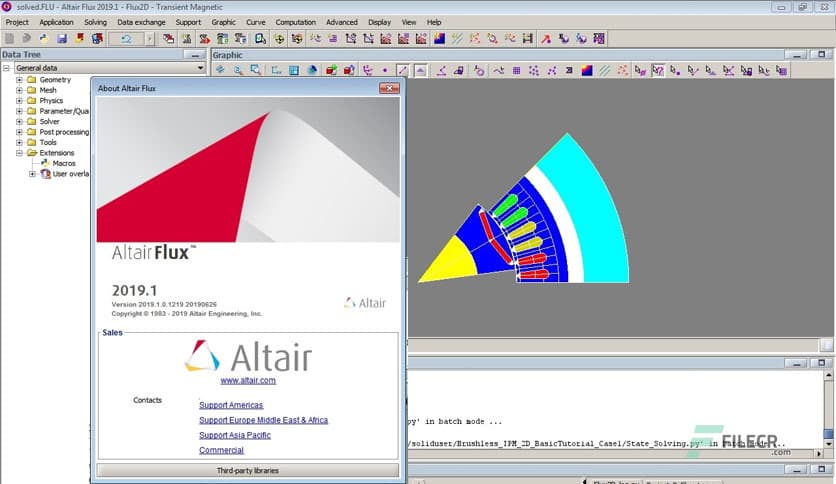Click the coordinate system axes icon
The width and height of the screenshot is (836, 484).
pos(367,70)
